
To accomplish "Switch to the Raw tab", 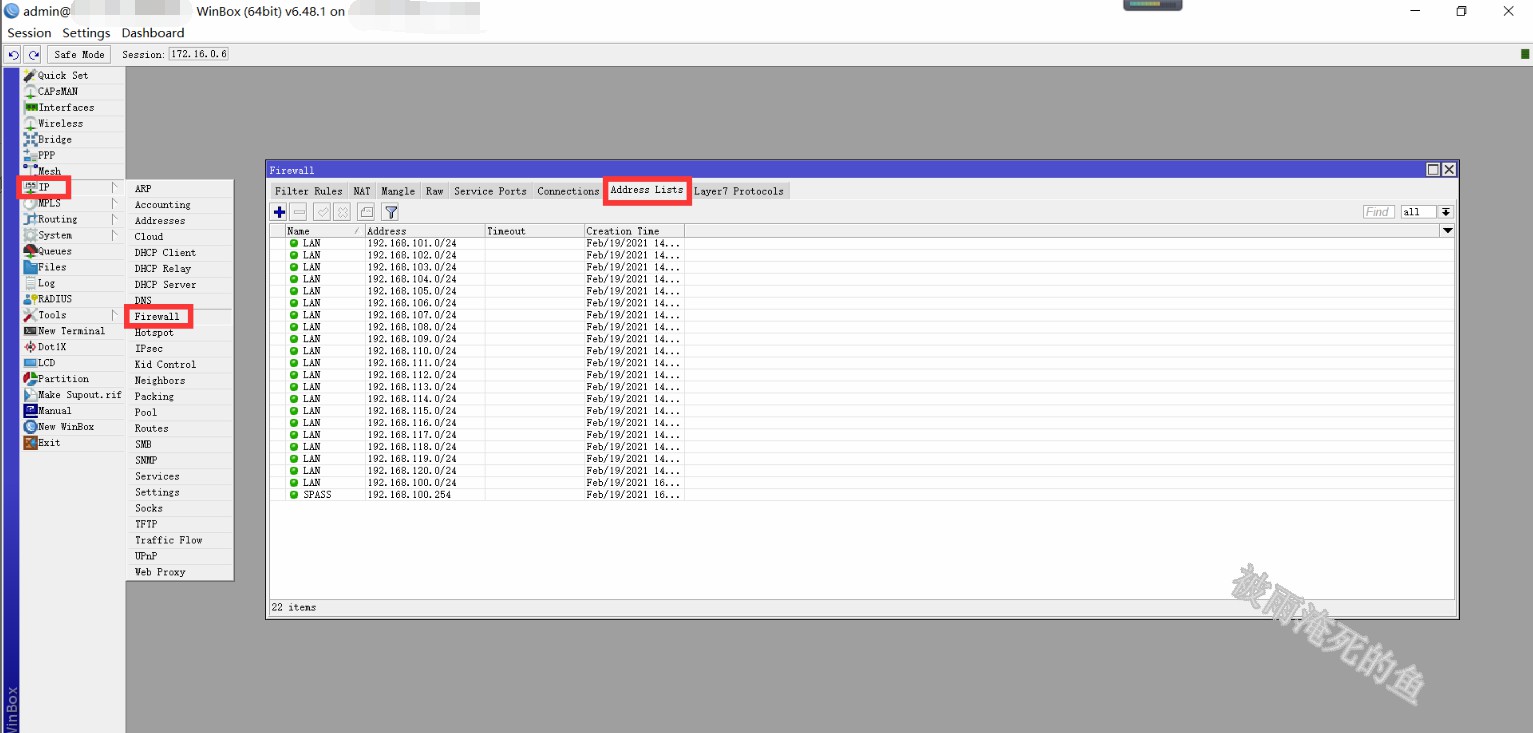I will click(x=434, y=191).
